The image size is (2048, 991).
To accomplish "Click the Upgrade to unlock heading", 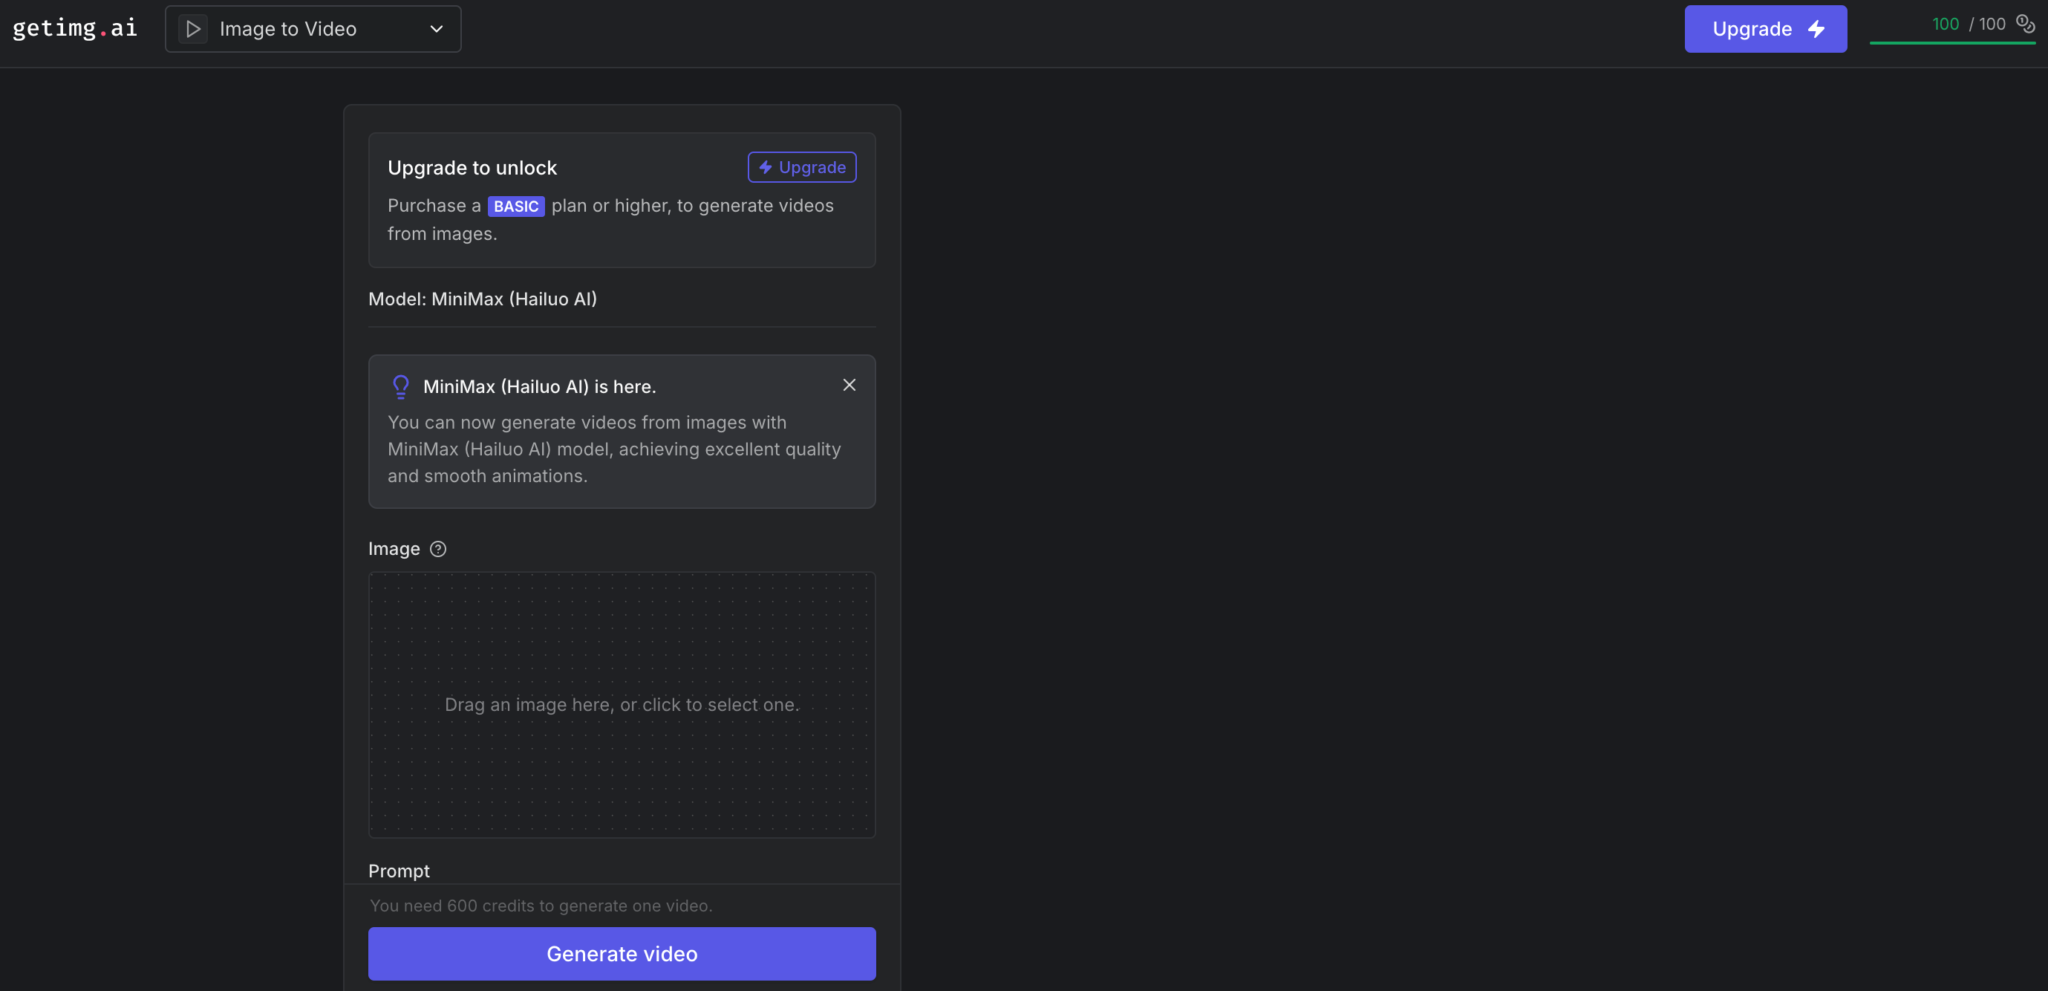I will coord(472,168).
